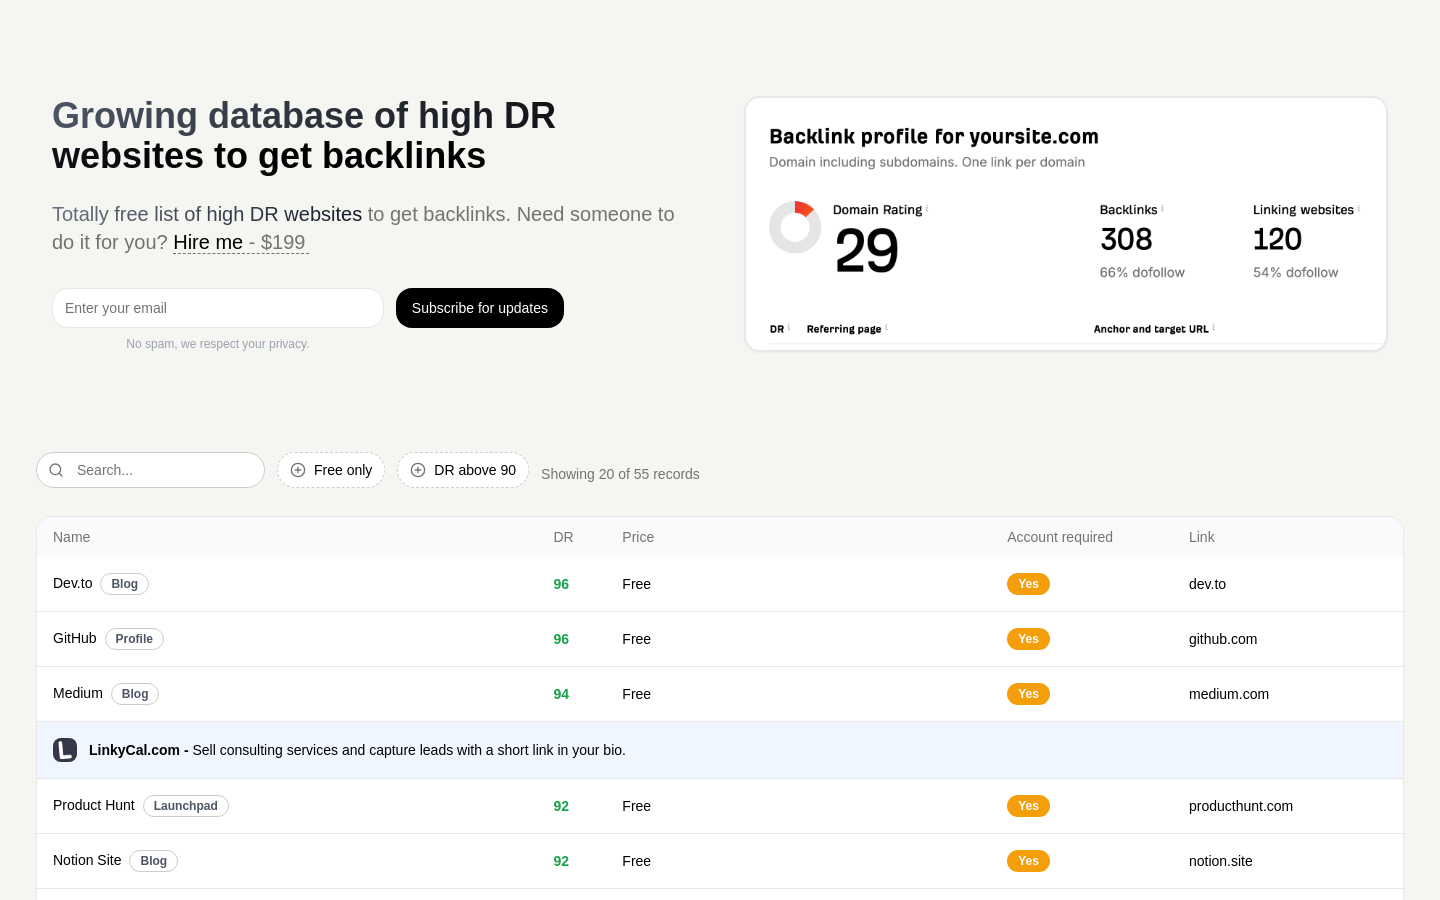Open the dev.to link
Viewport: 1440px width, 900px height.
pos(1207,584)
